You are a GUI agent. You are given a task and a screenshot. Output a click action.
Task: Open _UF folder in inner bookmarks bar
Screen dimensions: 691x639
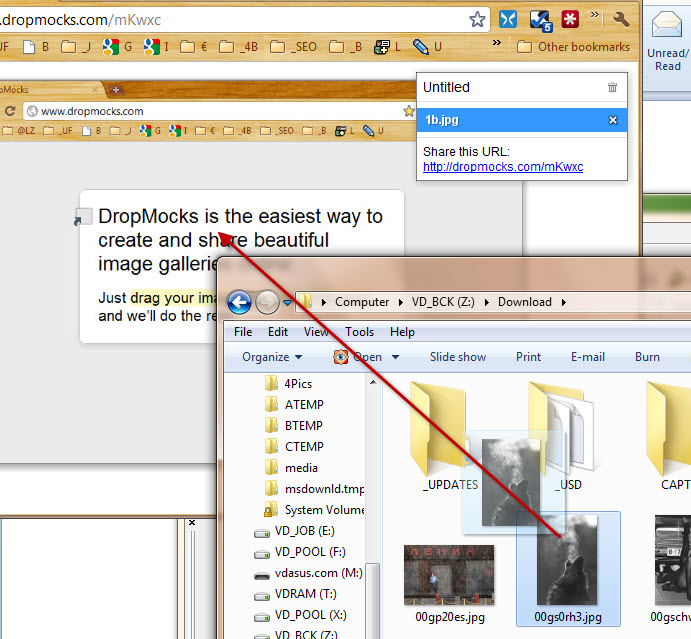(57, 130)
